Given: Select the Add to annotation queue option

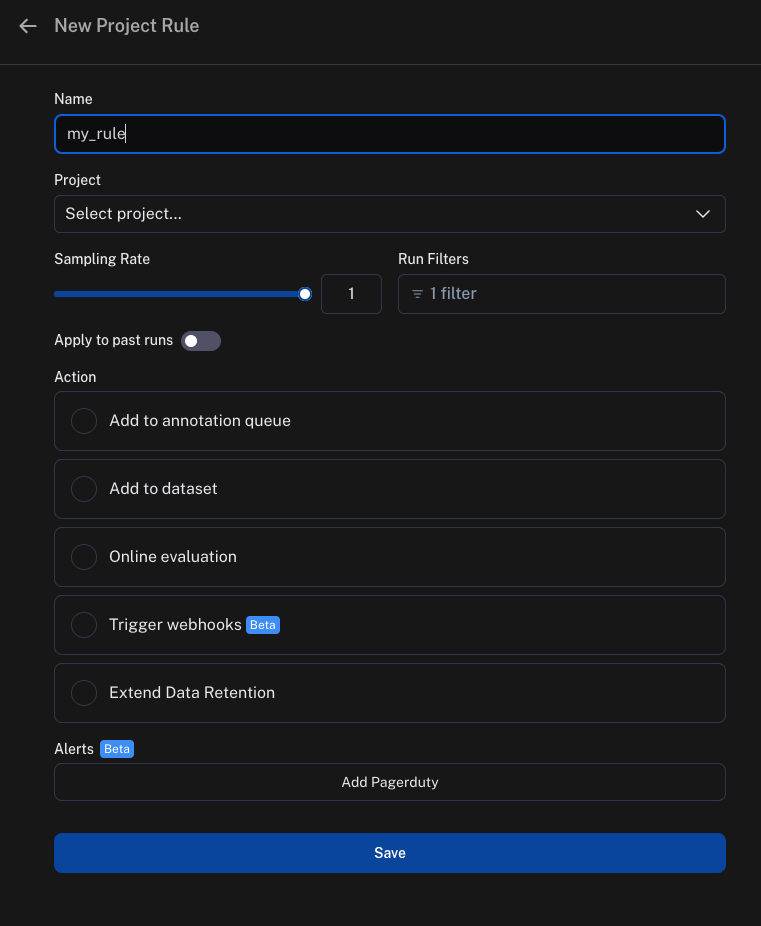Looking at the screenshot, I should [x=84, y=421].
